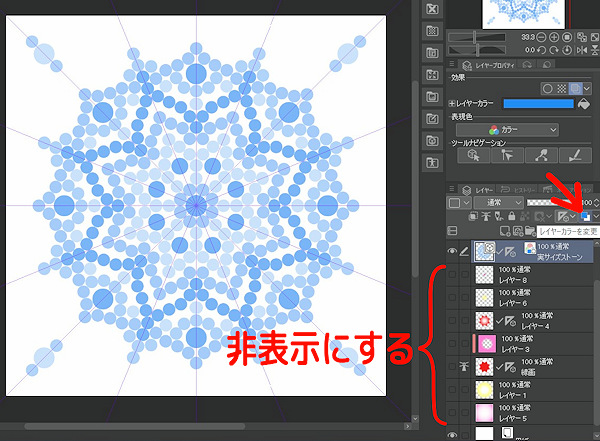Screen dimensions: 600x441
Task: Toggle lock layer padlock icon
Action: [x=512, y=217]
